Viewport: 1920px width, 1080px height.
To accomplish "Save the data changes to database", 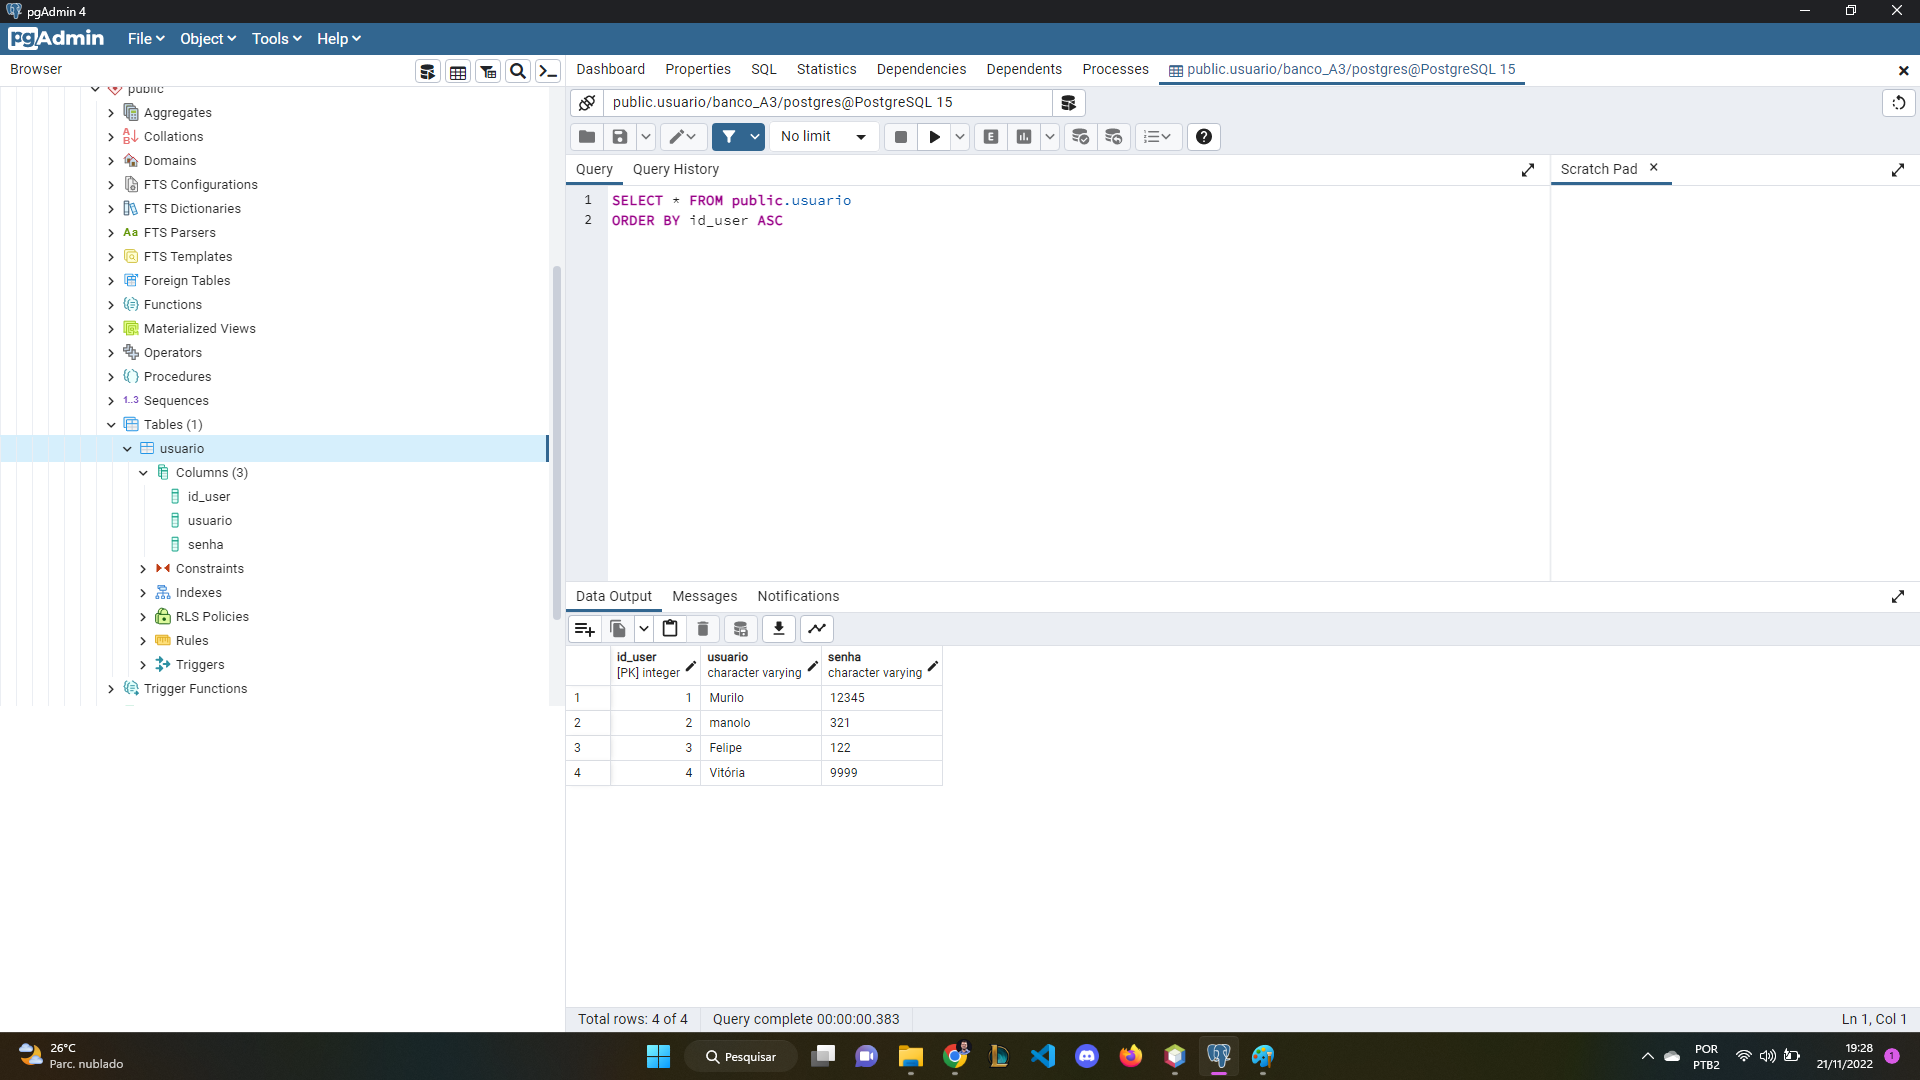I will (740, 629).
